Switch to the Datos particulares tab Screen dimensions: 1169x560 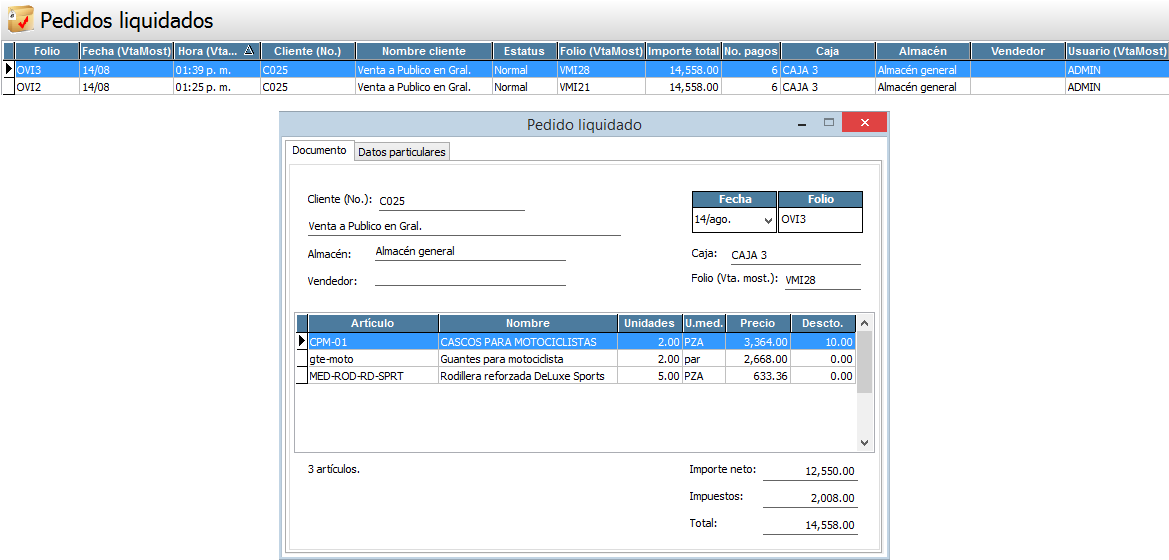pos(402,151)
